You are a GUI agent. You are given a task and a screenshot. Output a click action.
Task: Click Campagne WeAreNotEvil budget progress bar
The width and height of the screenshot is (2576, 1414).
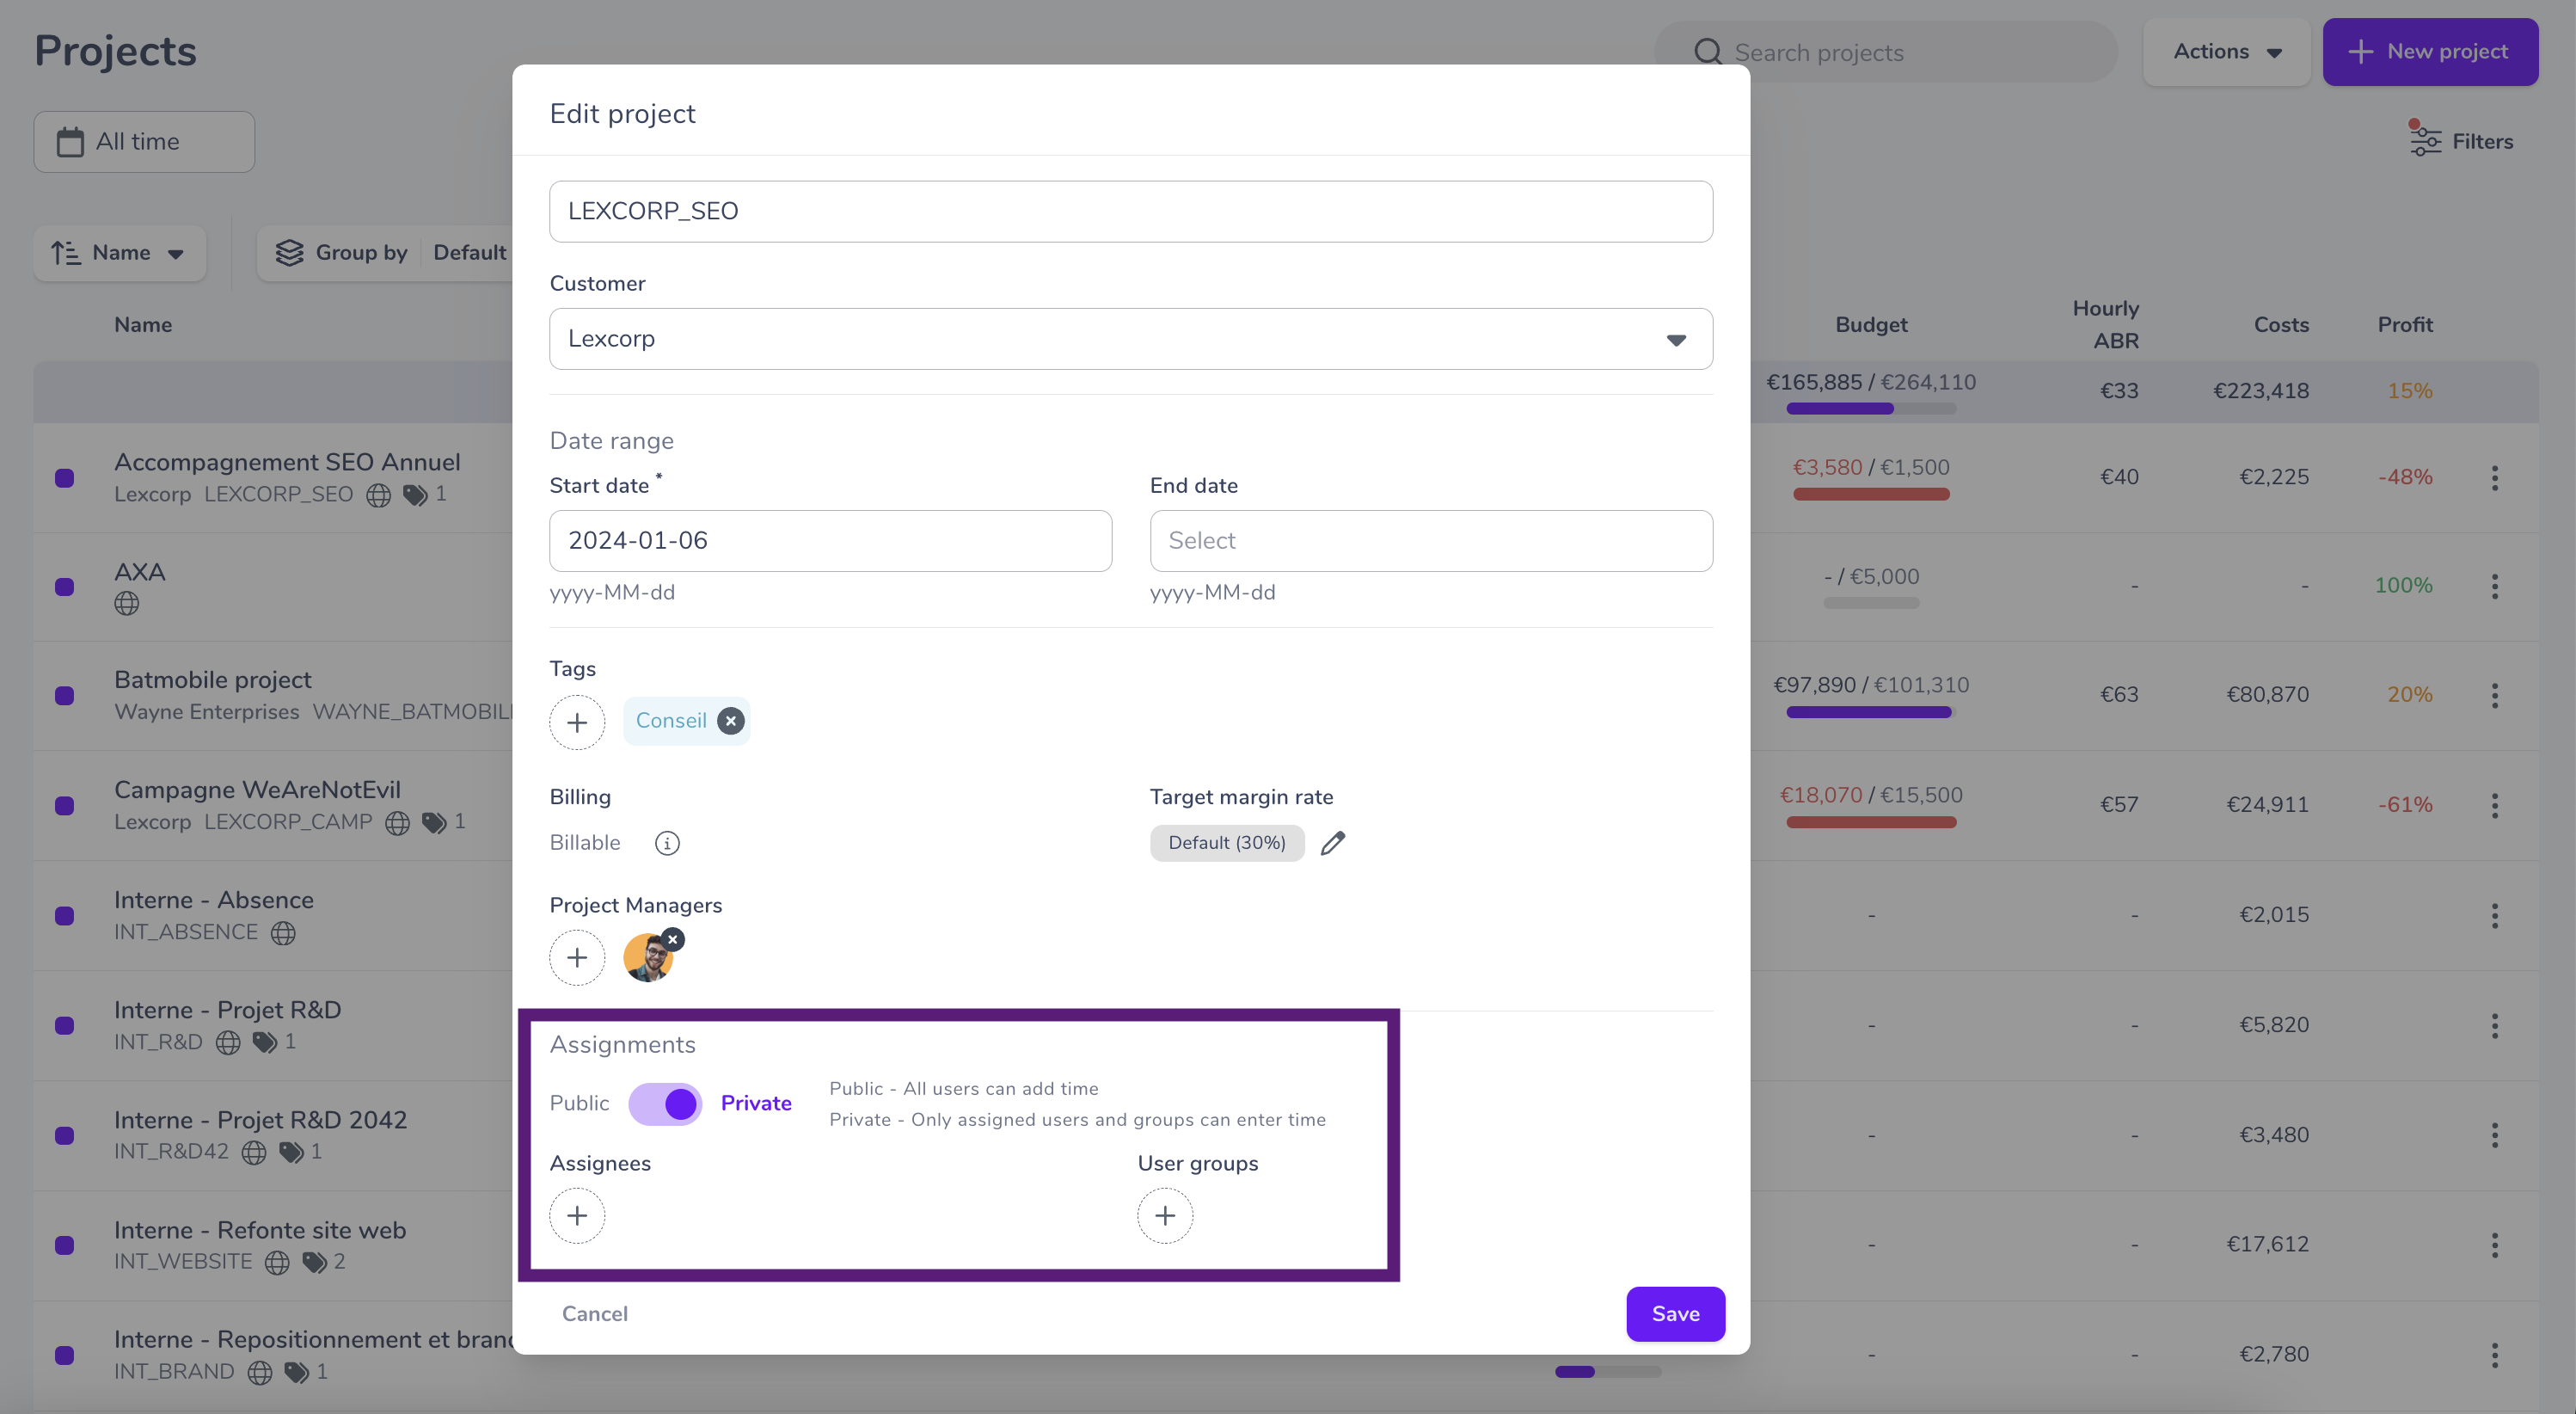(1870, 823)
